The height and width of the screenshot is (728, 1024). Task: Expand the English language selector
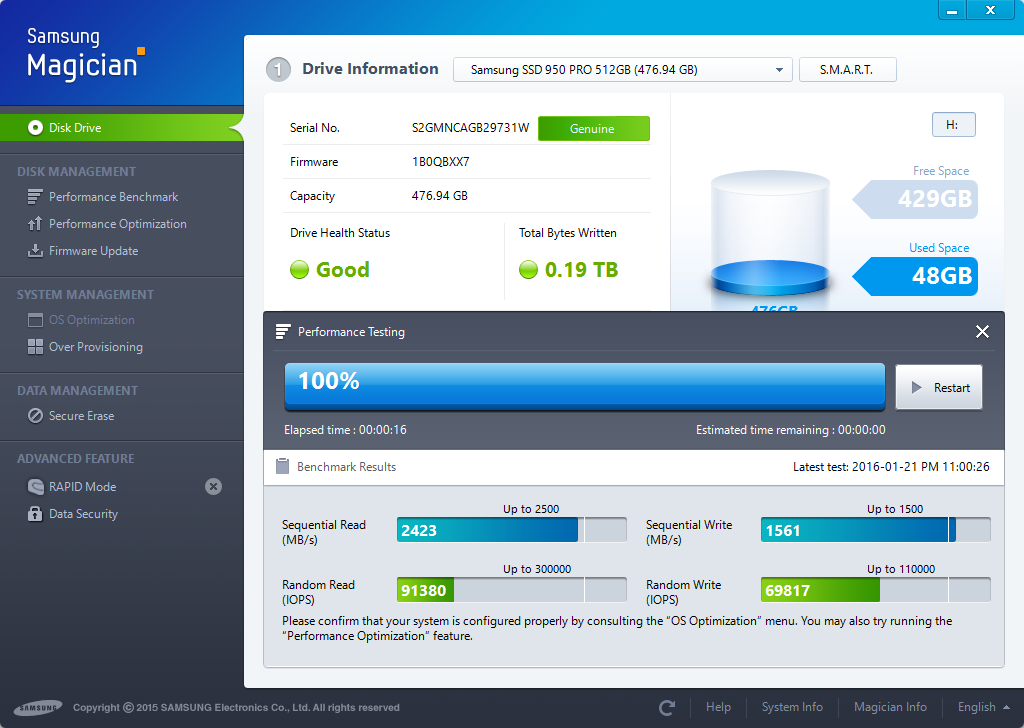point(984,708)
